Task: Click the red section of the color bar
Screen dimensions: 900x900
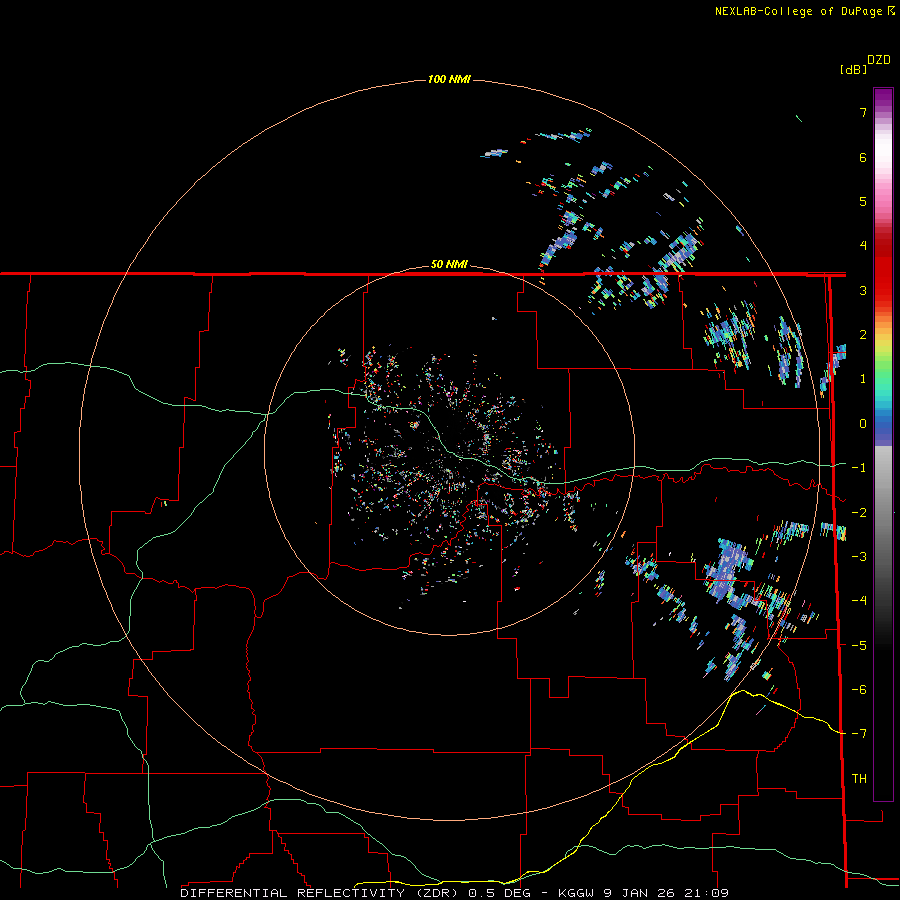Action: coord(883,267)
